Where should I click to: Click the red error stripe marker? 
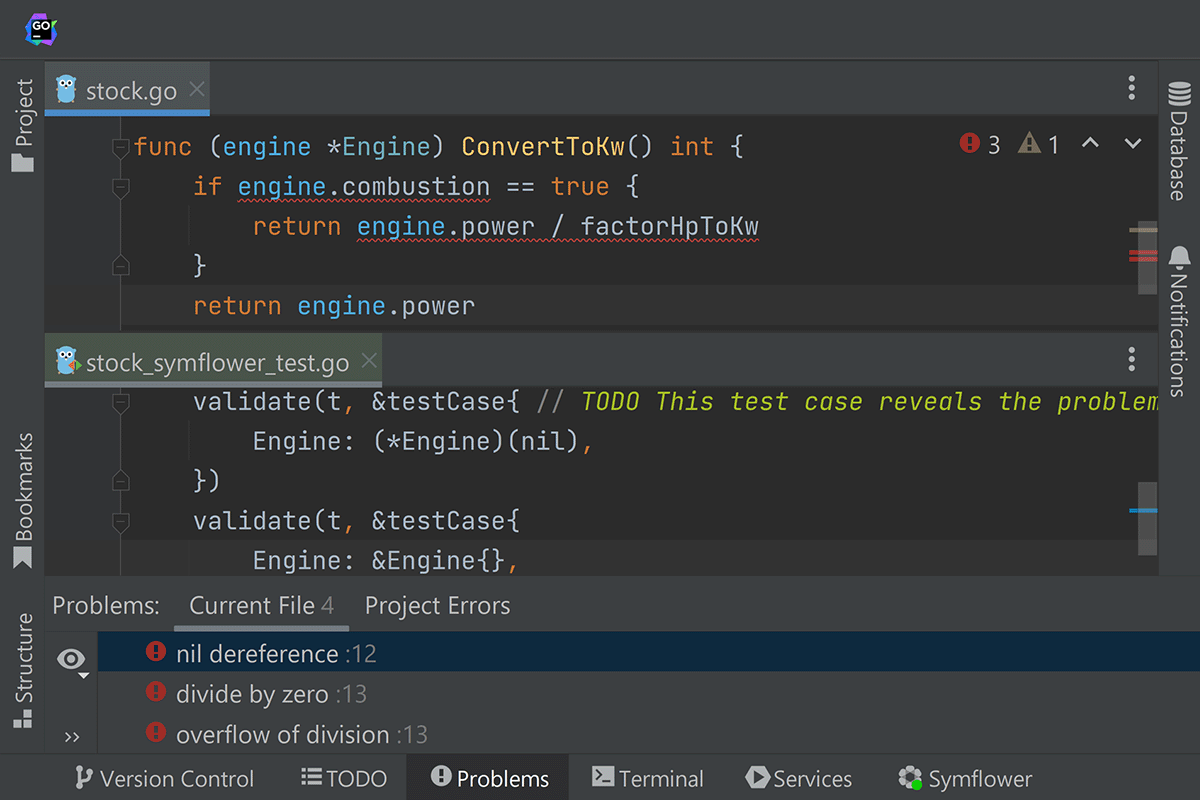(x=1143, y=256)
